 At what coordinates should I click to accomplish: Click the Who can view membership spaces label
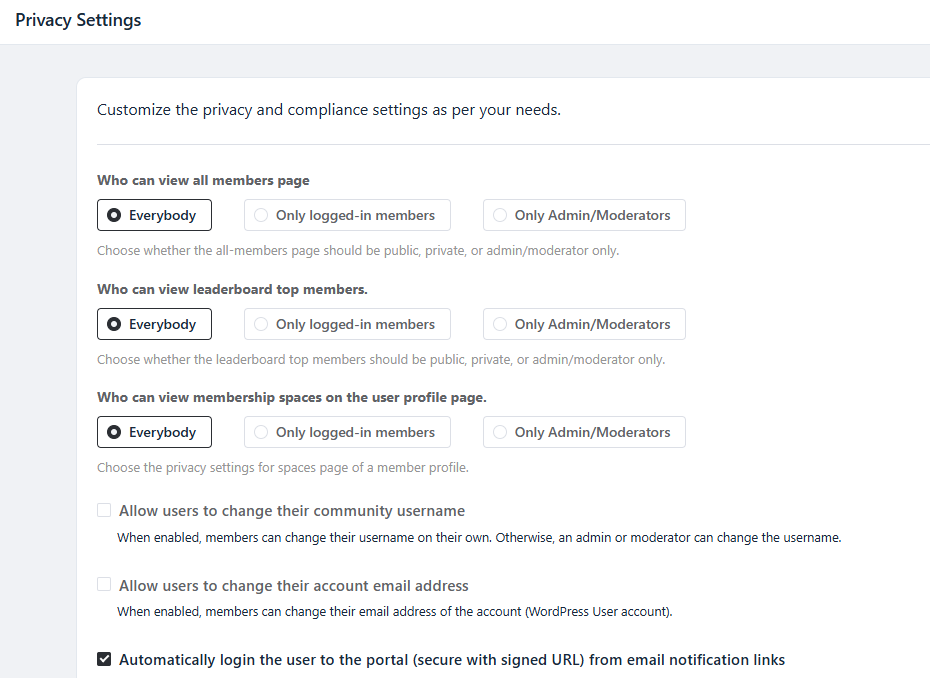[291, 397]
